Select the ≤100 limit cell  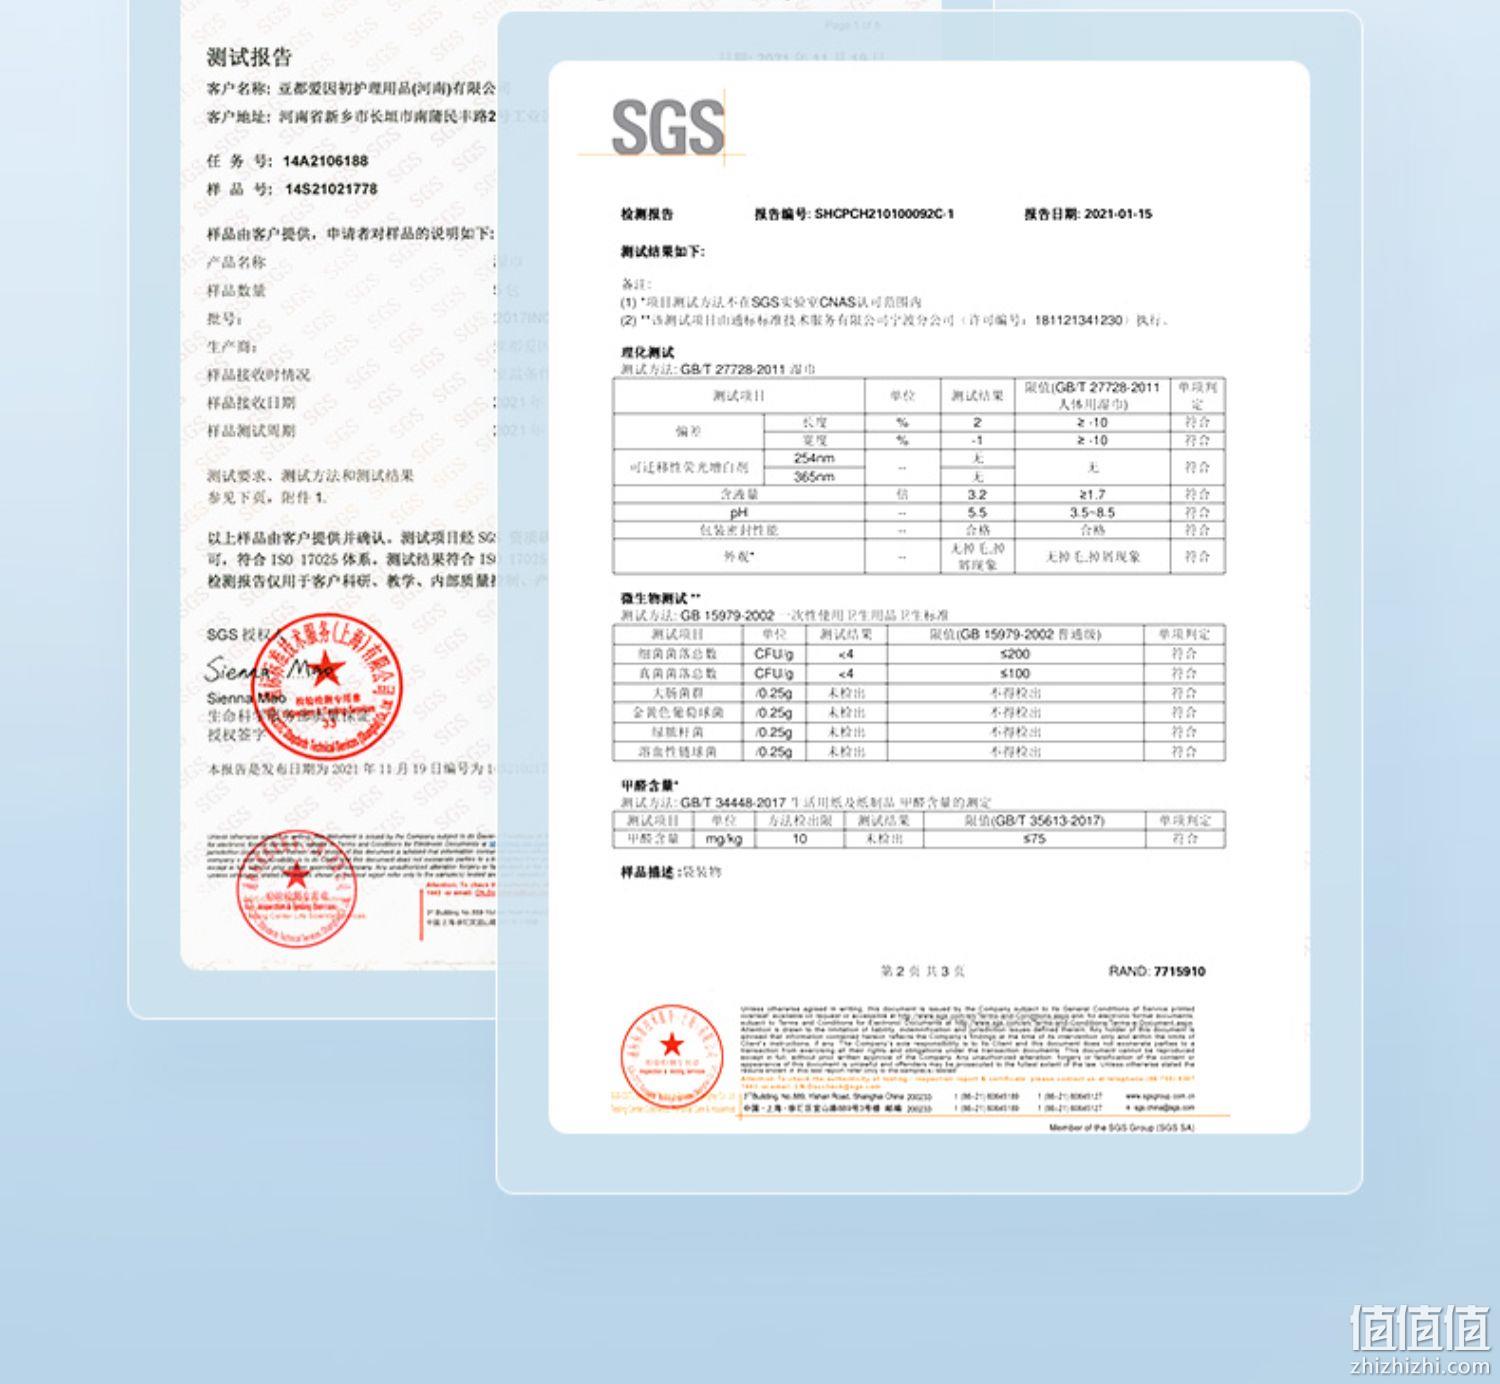1015,673
